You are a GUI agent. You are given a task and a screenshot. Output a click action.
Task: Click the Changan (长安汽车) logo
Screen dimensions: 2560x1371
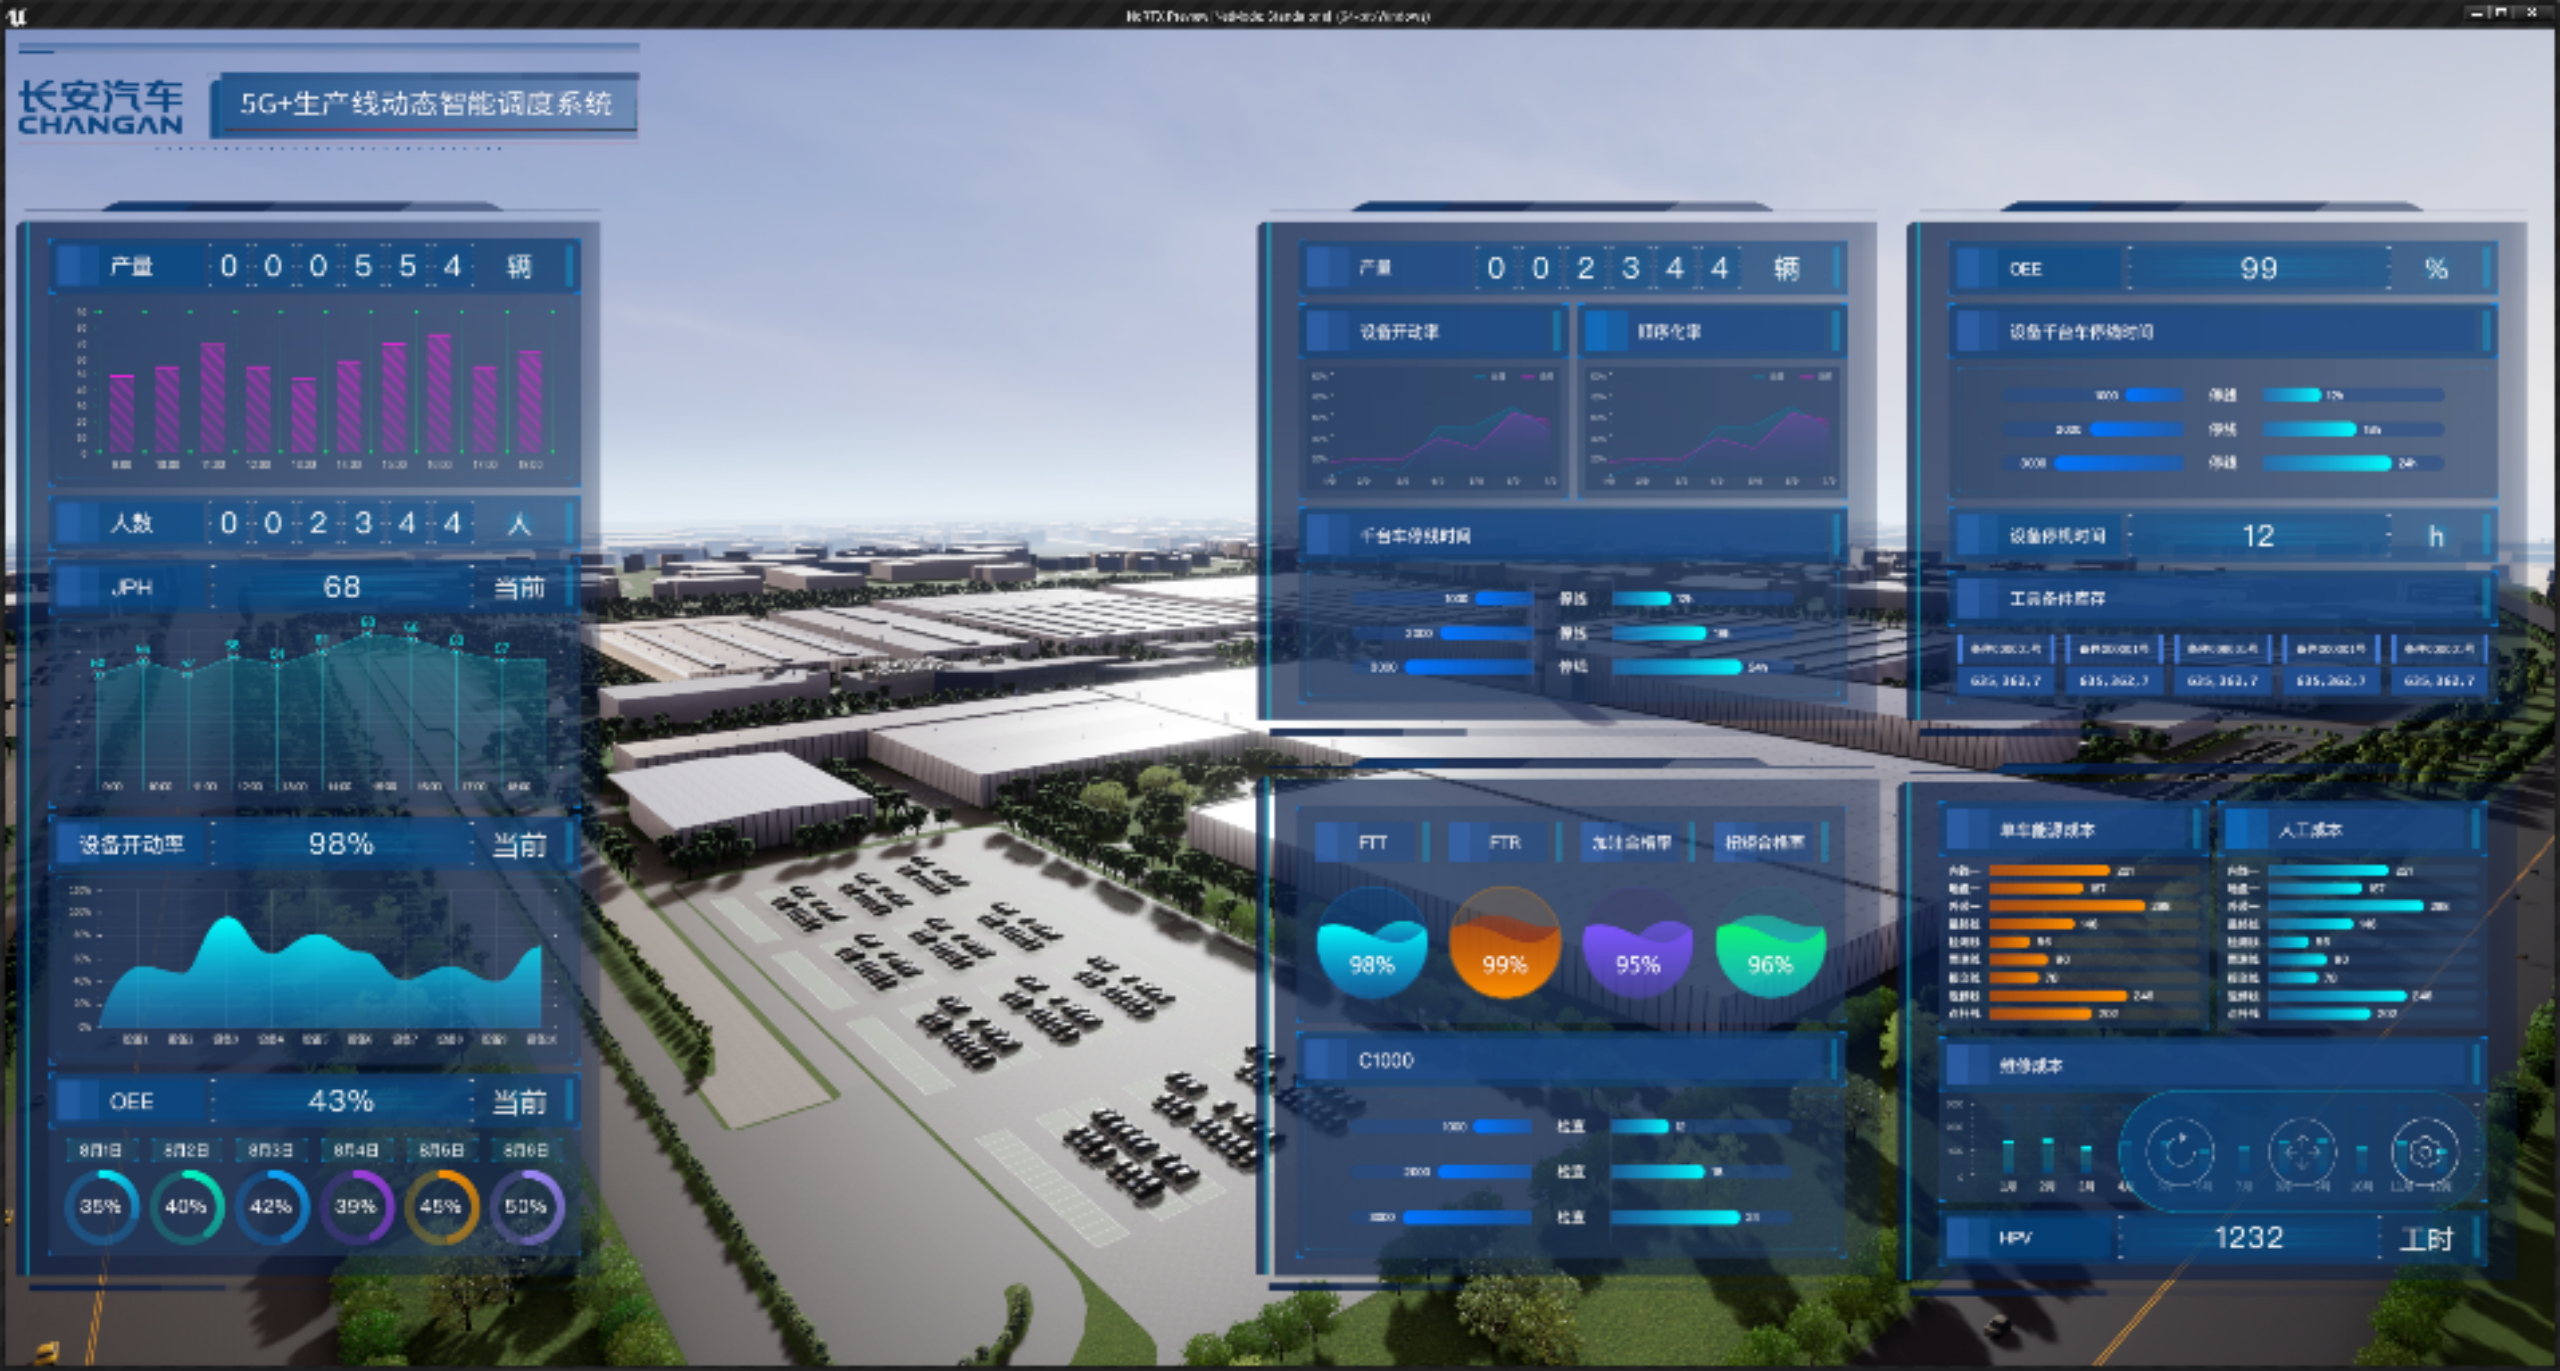pyautogui.click(x=101, y=107)
